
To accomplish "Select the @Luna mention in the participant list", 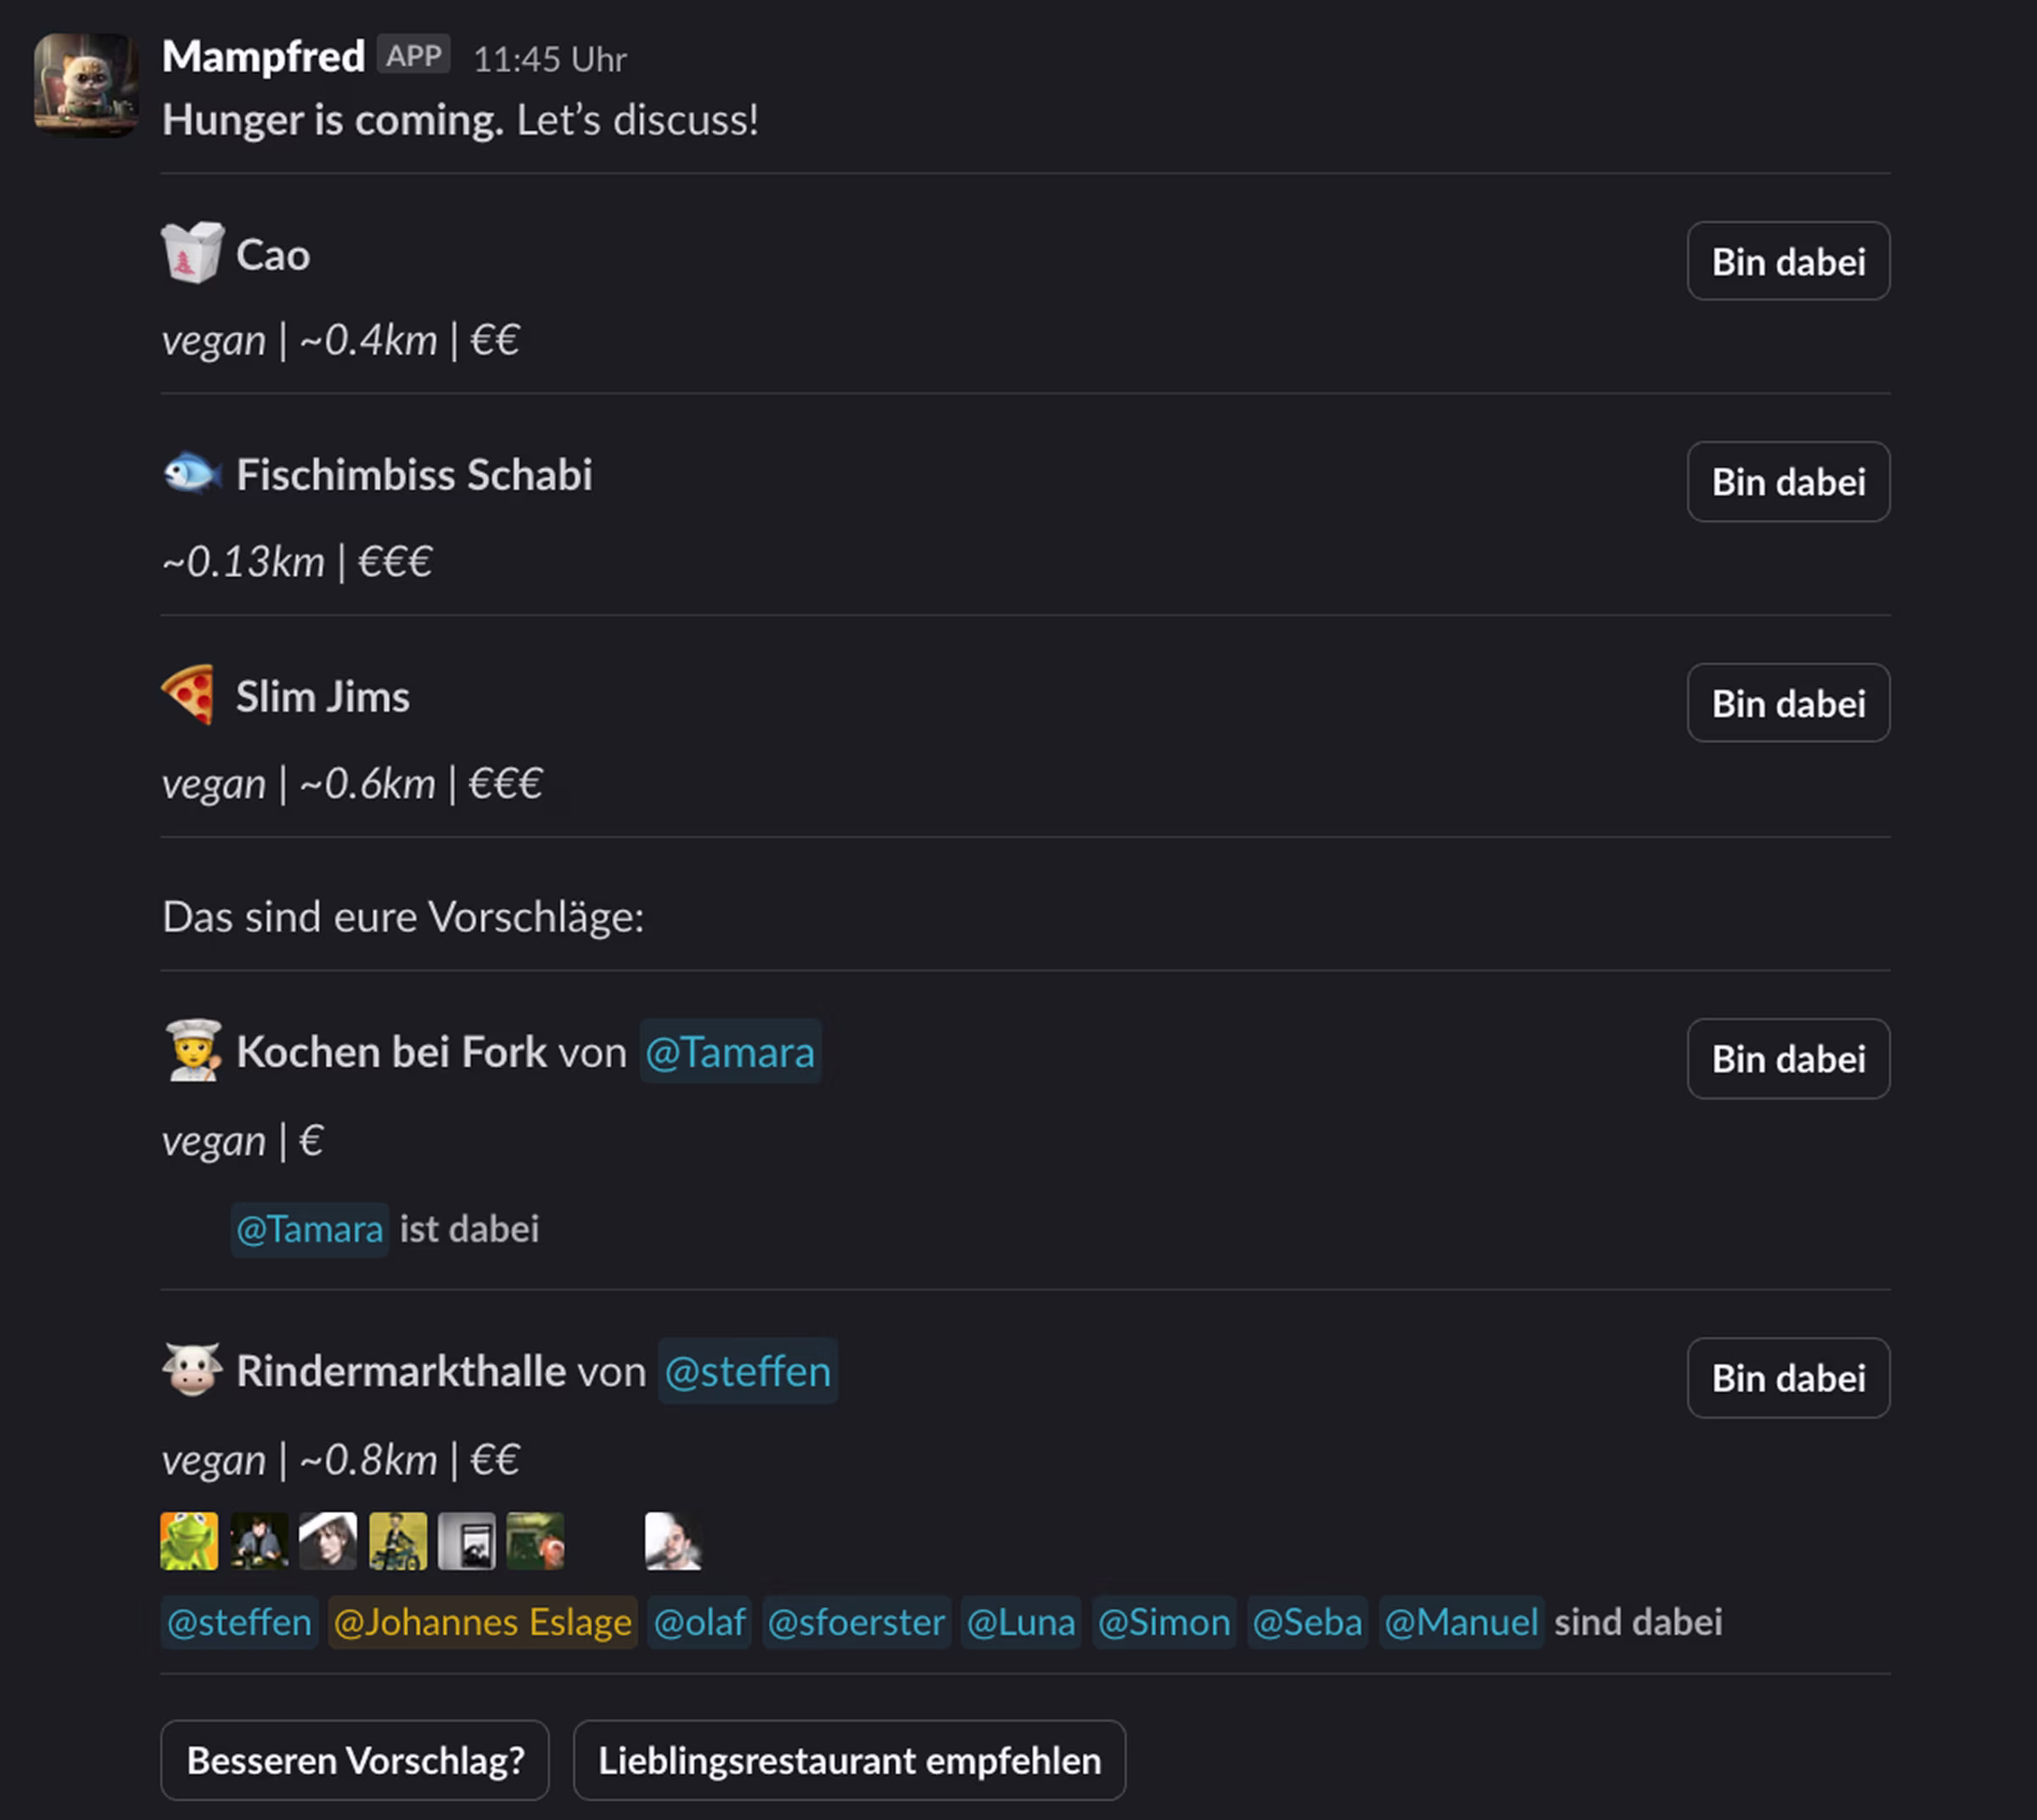I will pyautogui.click(x=1021, y=1623).
